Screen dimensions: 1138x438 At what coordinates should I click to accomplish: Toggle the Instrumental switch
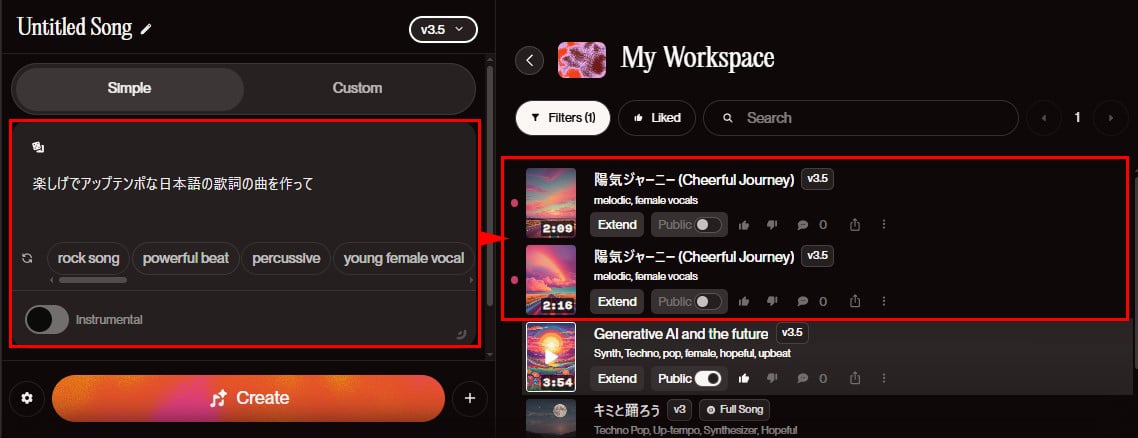[x=46, y=320]
